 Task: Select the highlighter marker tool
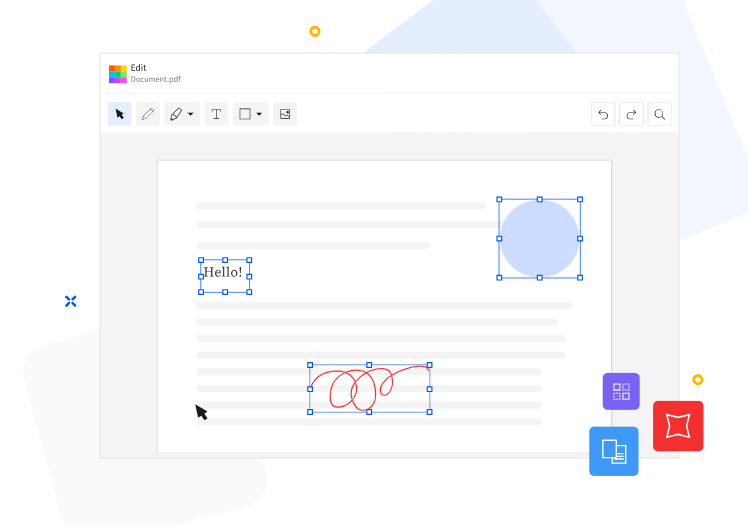tap(177, 114)
